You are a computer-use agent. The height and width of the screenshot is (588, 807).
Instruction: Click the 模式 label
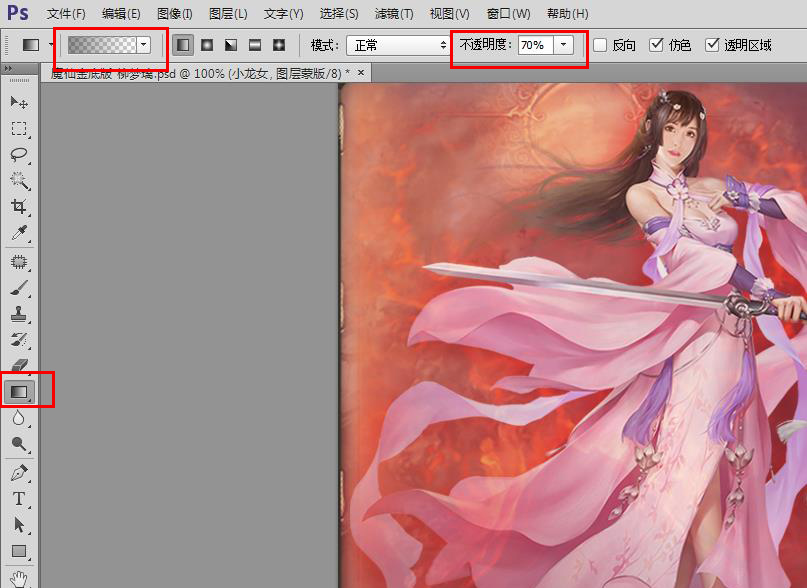pos(325,45)
